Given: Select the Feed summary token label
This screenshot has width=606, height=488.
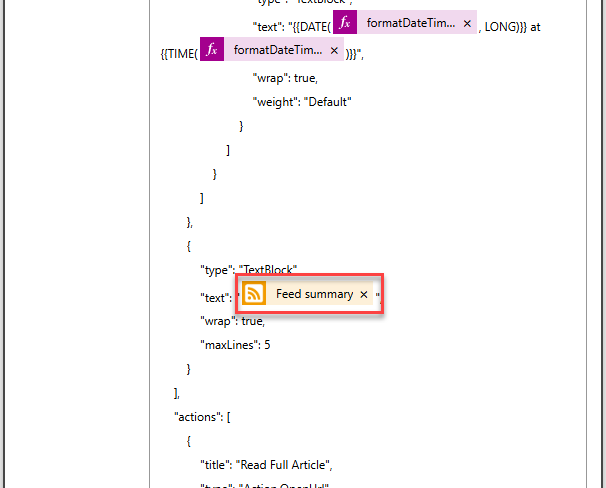Looking at the screenshot, I should [313, 294].
